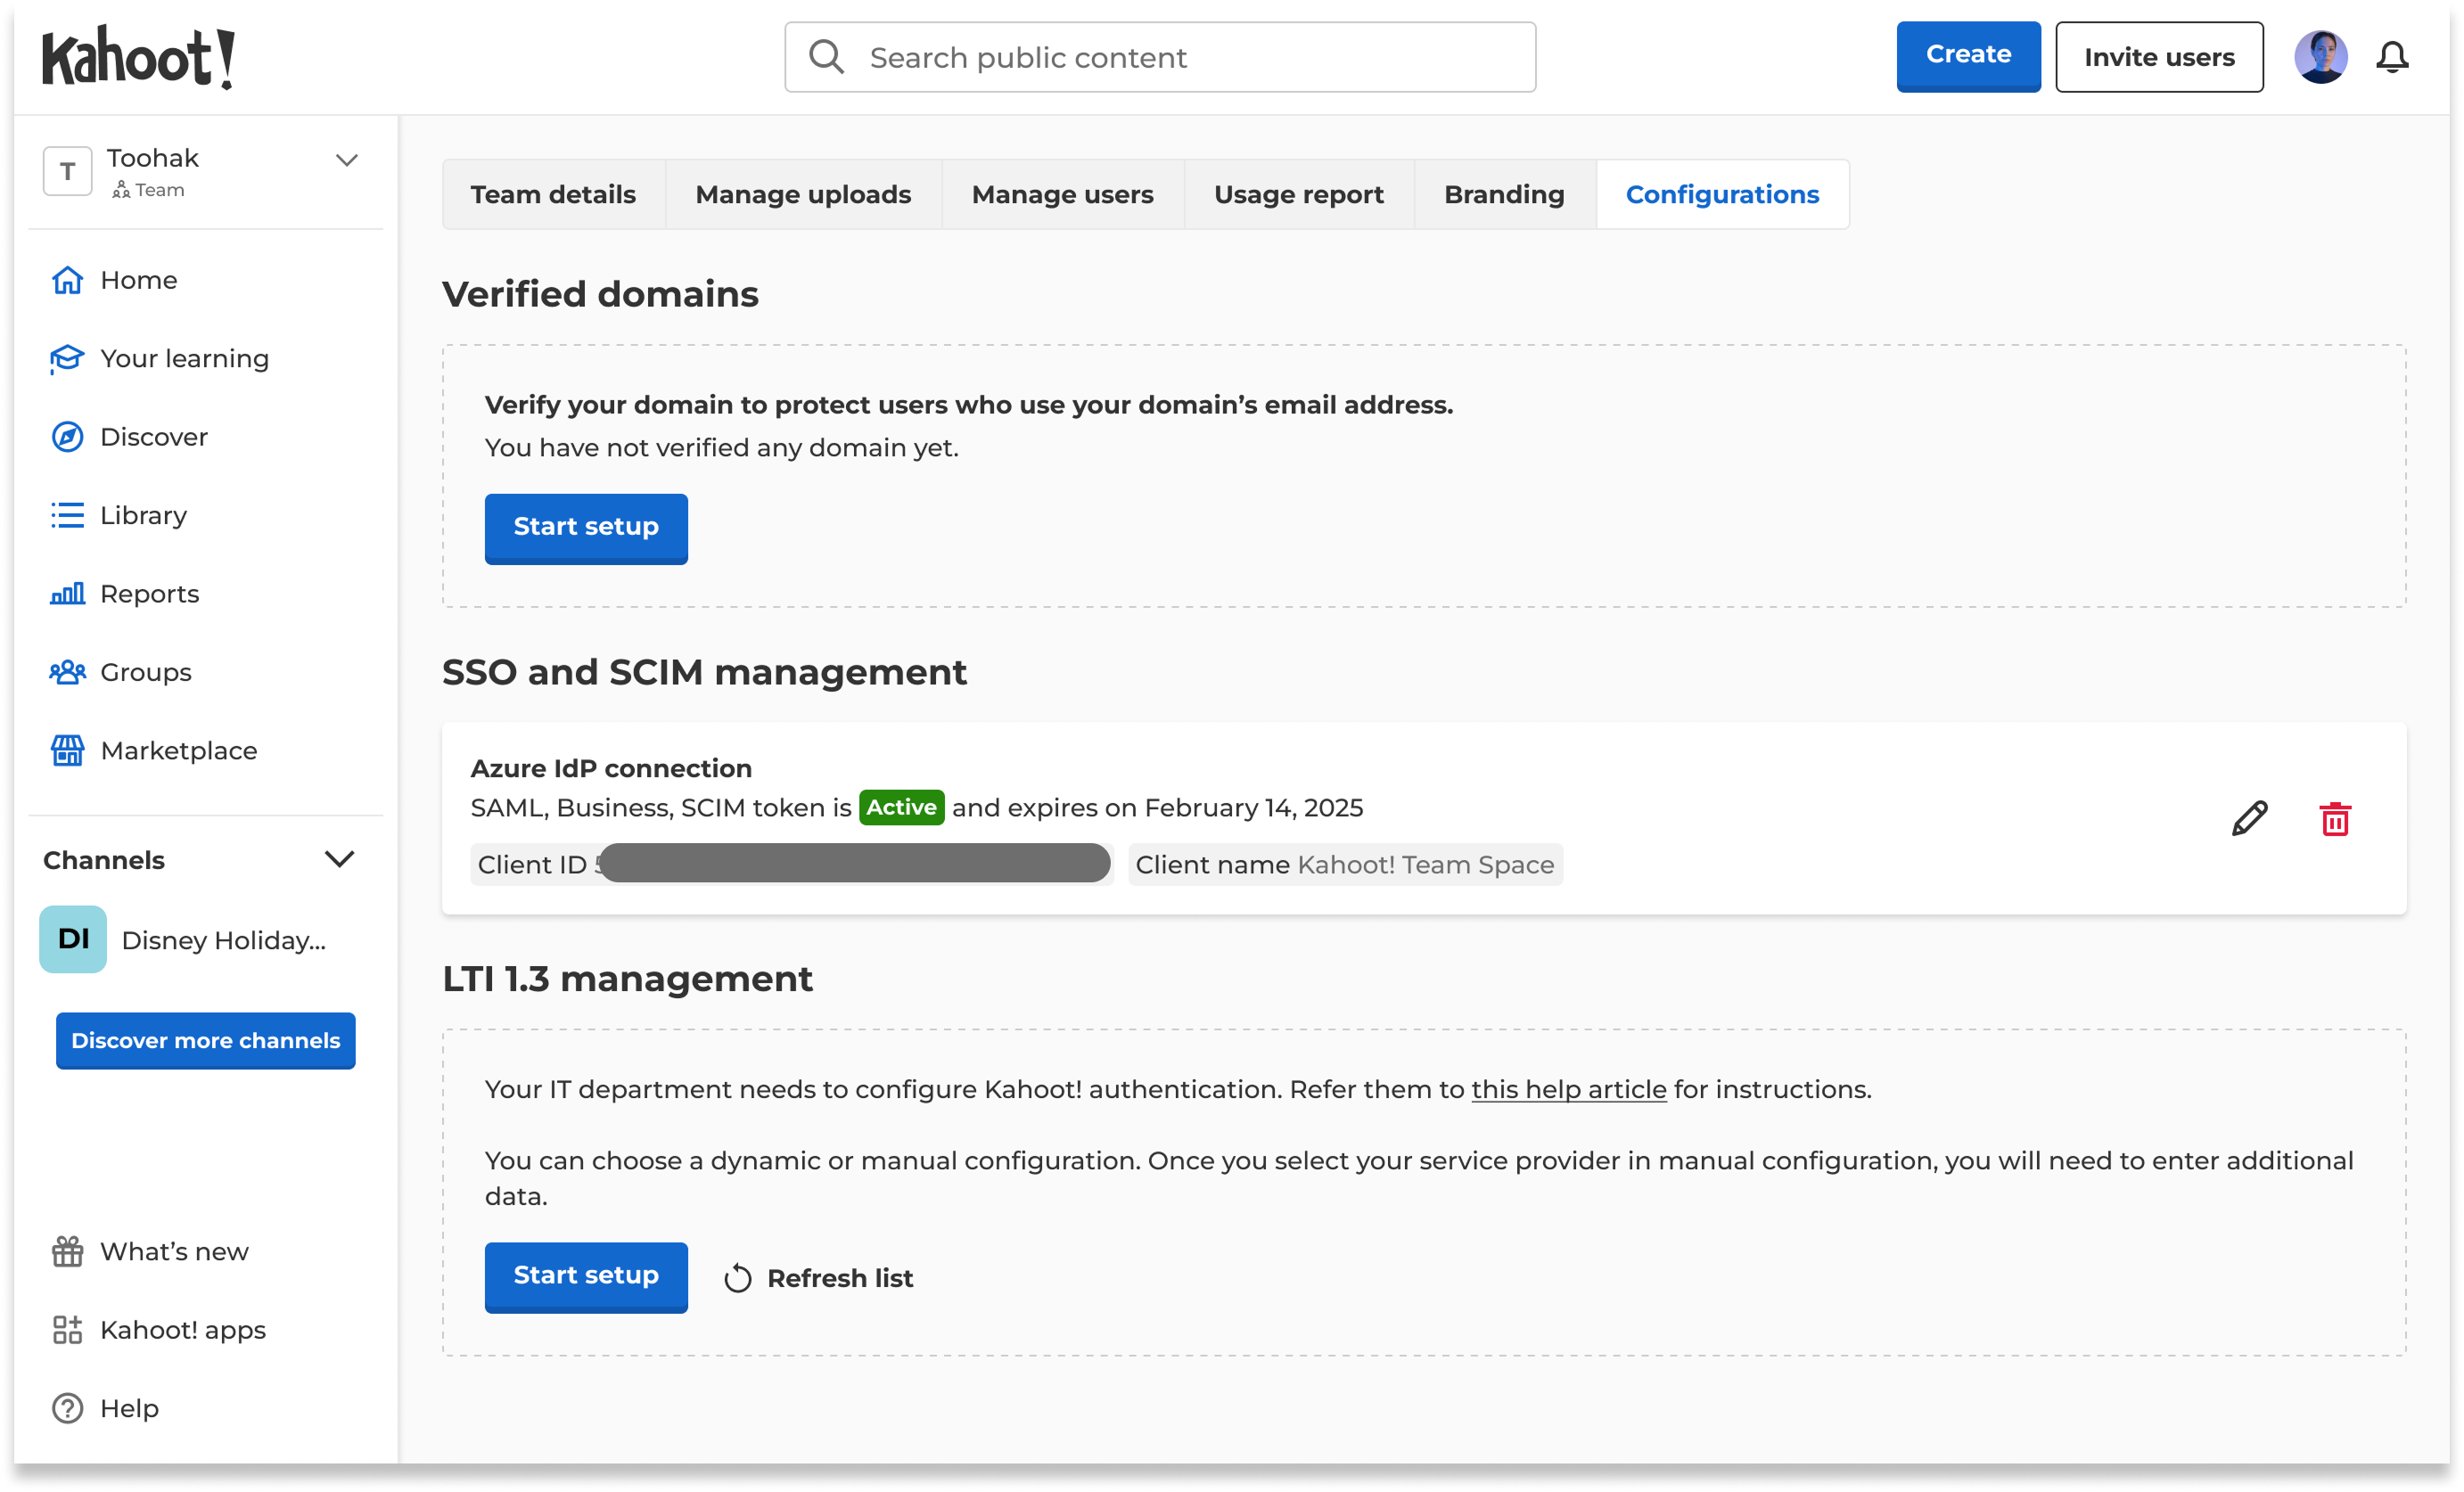This screenshot has height=1492, width=2464.
Task: Click the Toohak team name
Action: [152, 158]
